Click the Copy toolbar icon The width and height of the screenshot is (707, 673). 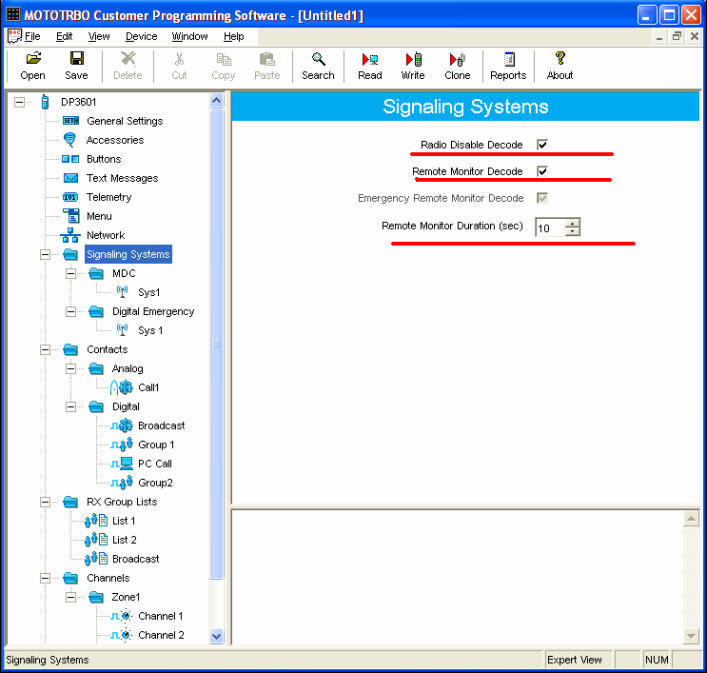pyautogui.click(x=224, y=59)
